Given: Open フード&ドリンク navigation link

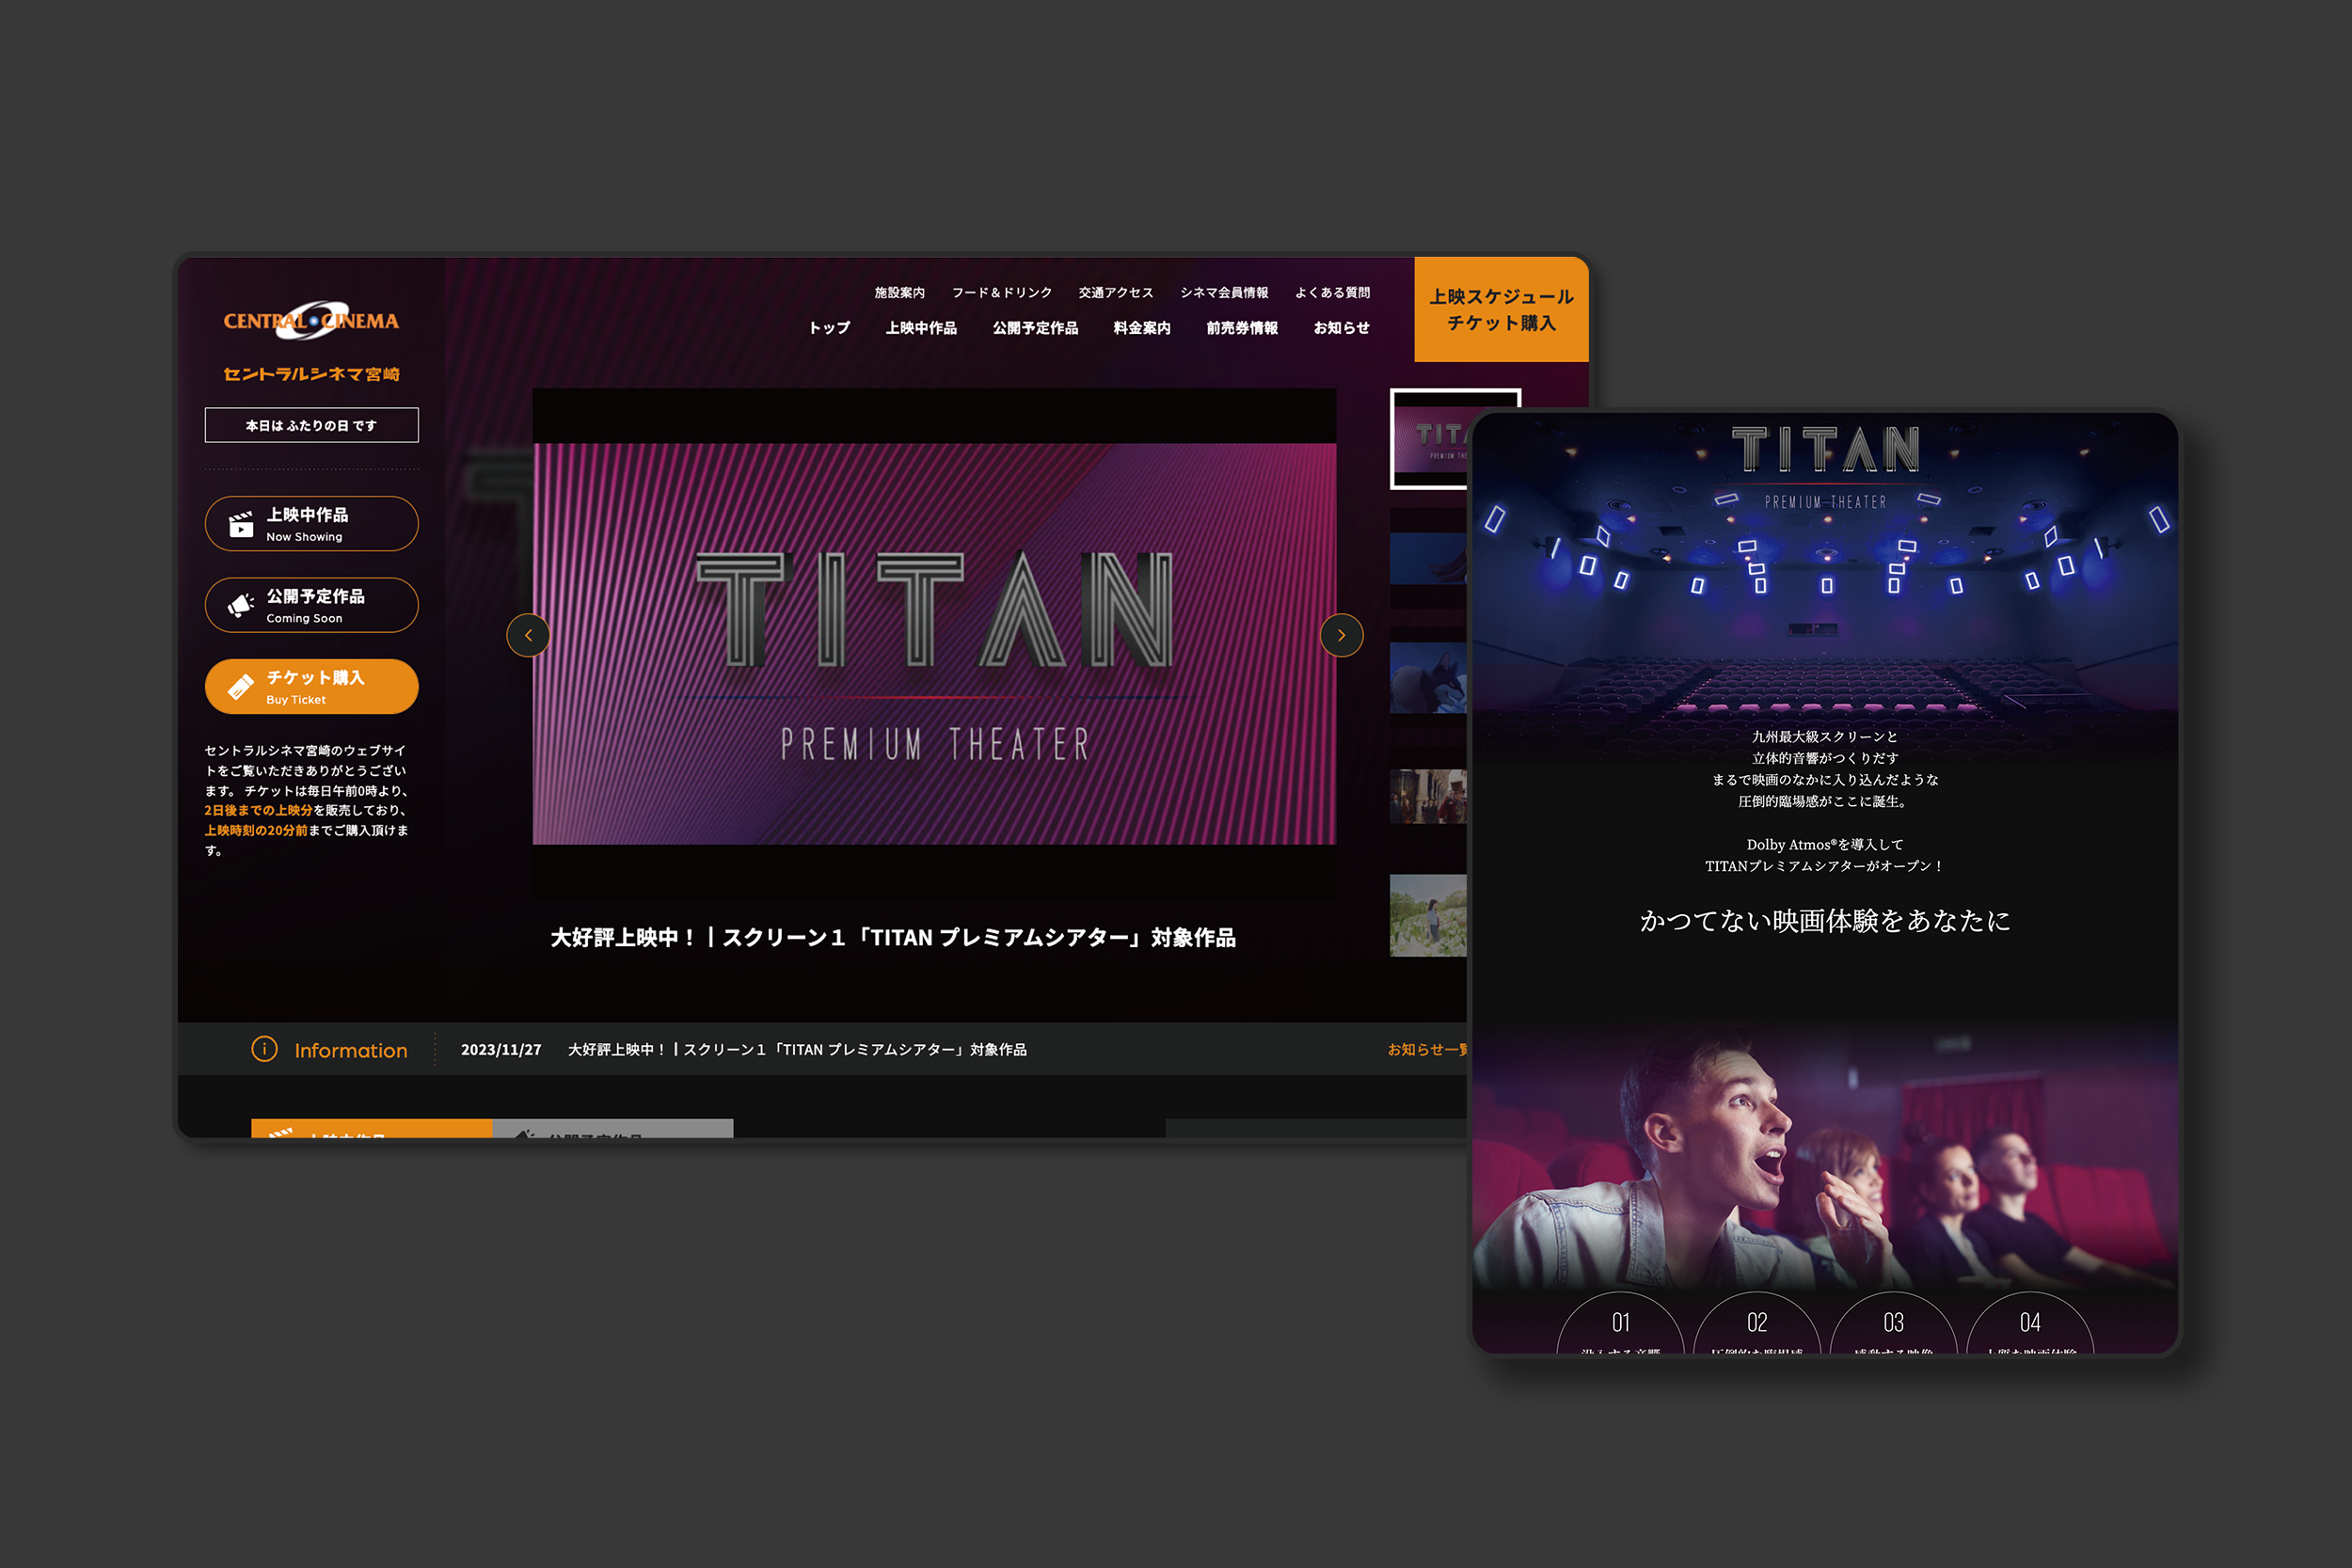Looking at the screenshot, I should tap(1002, 293).
